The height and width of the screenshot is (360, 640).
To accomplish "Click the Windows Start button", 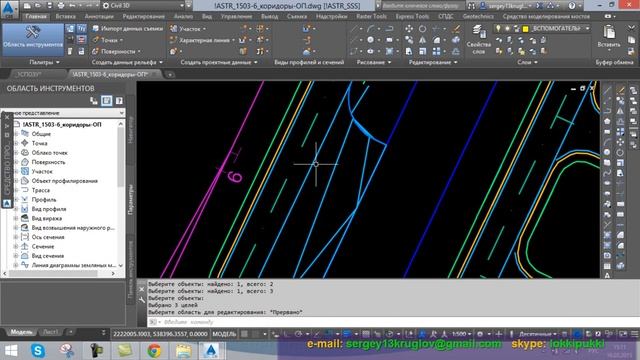I will coord(11,351).
